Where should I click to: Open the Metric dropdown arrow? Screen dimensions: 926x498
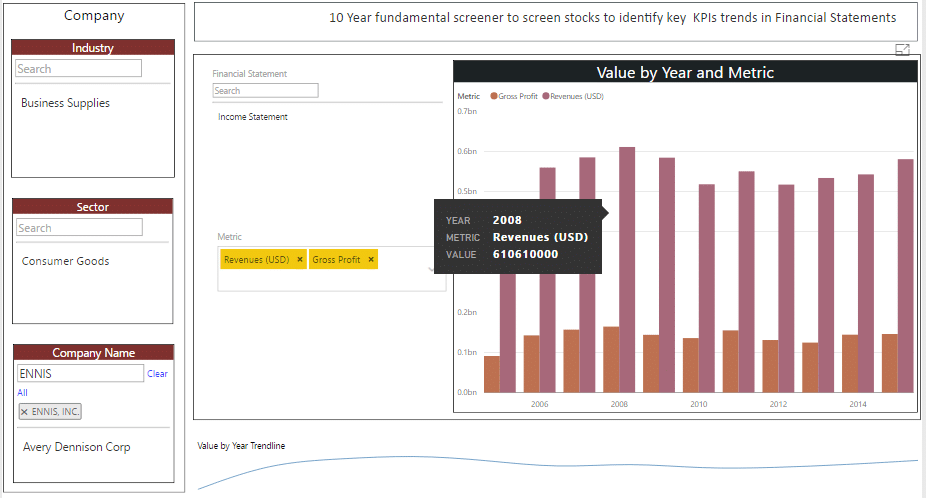click(x=431, y=269)
